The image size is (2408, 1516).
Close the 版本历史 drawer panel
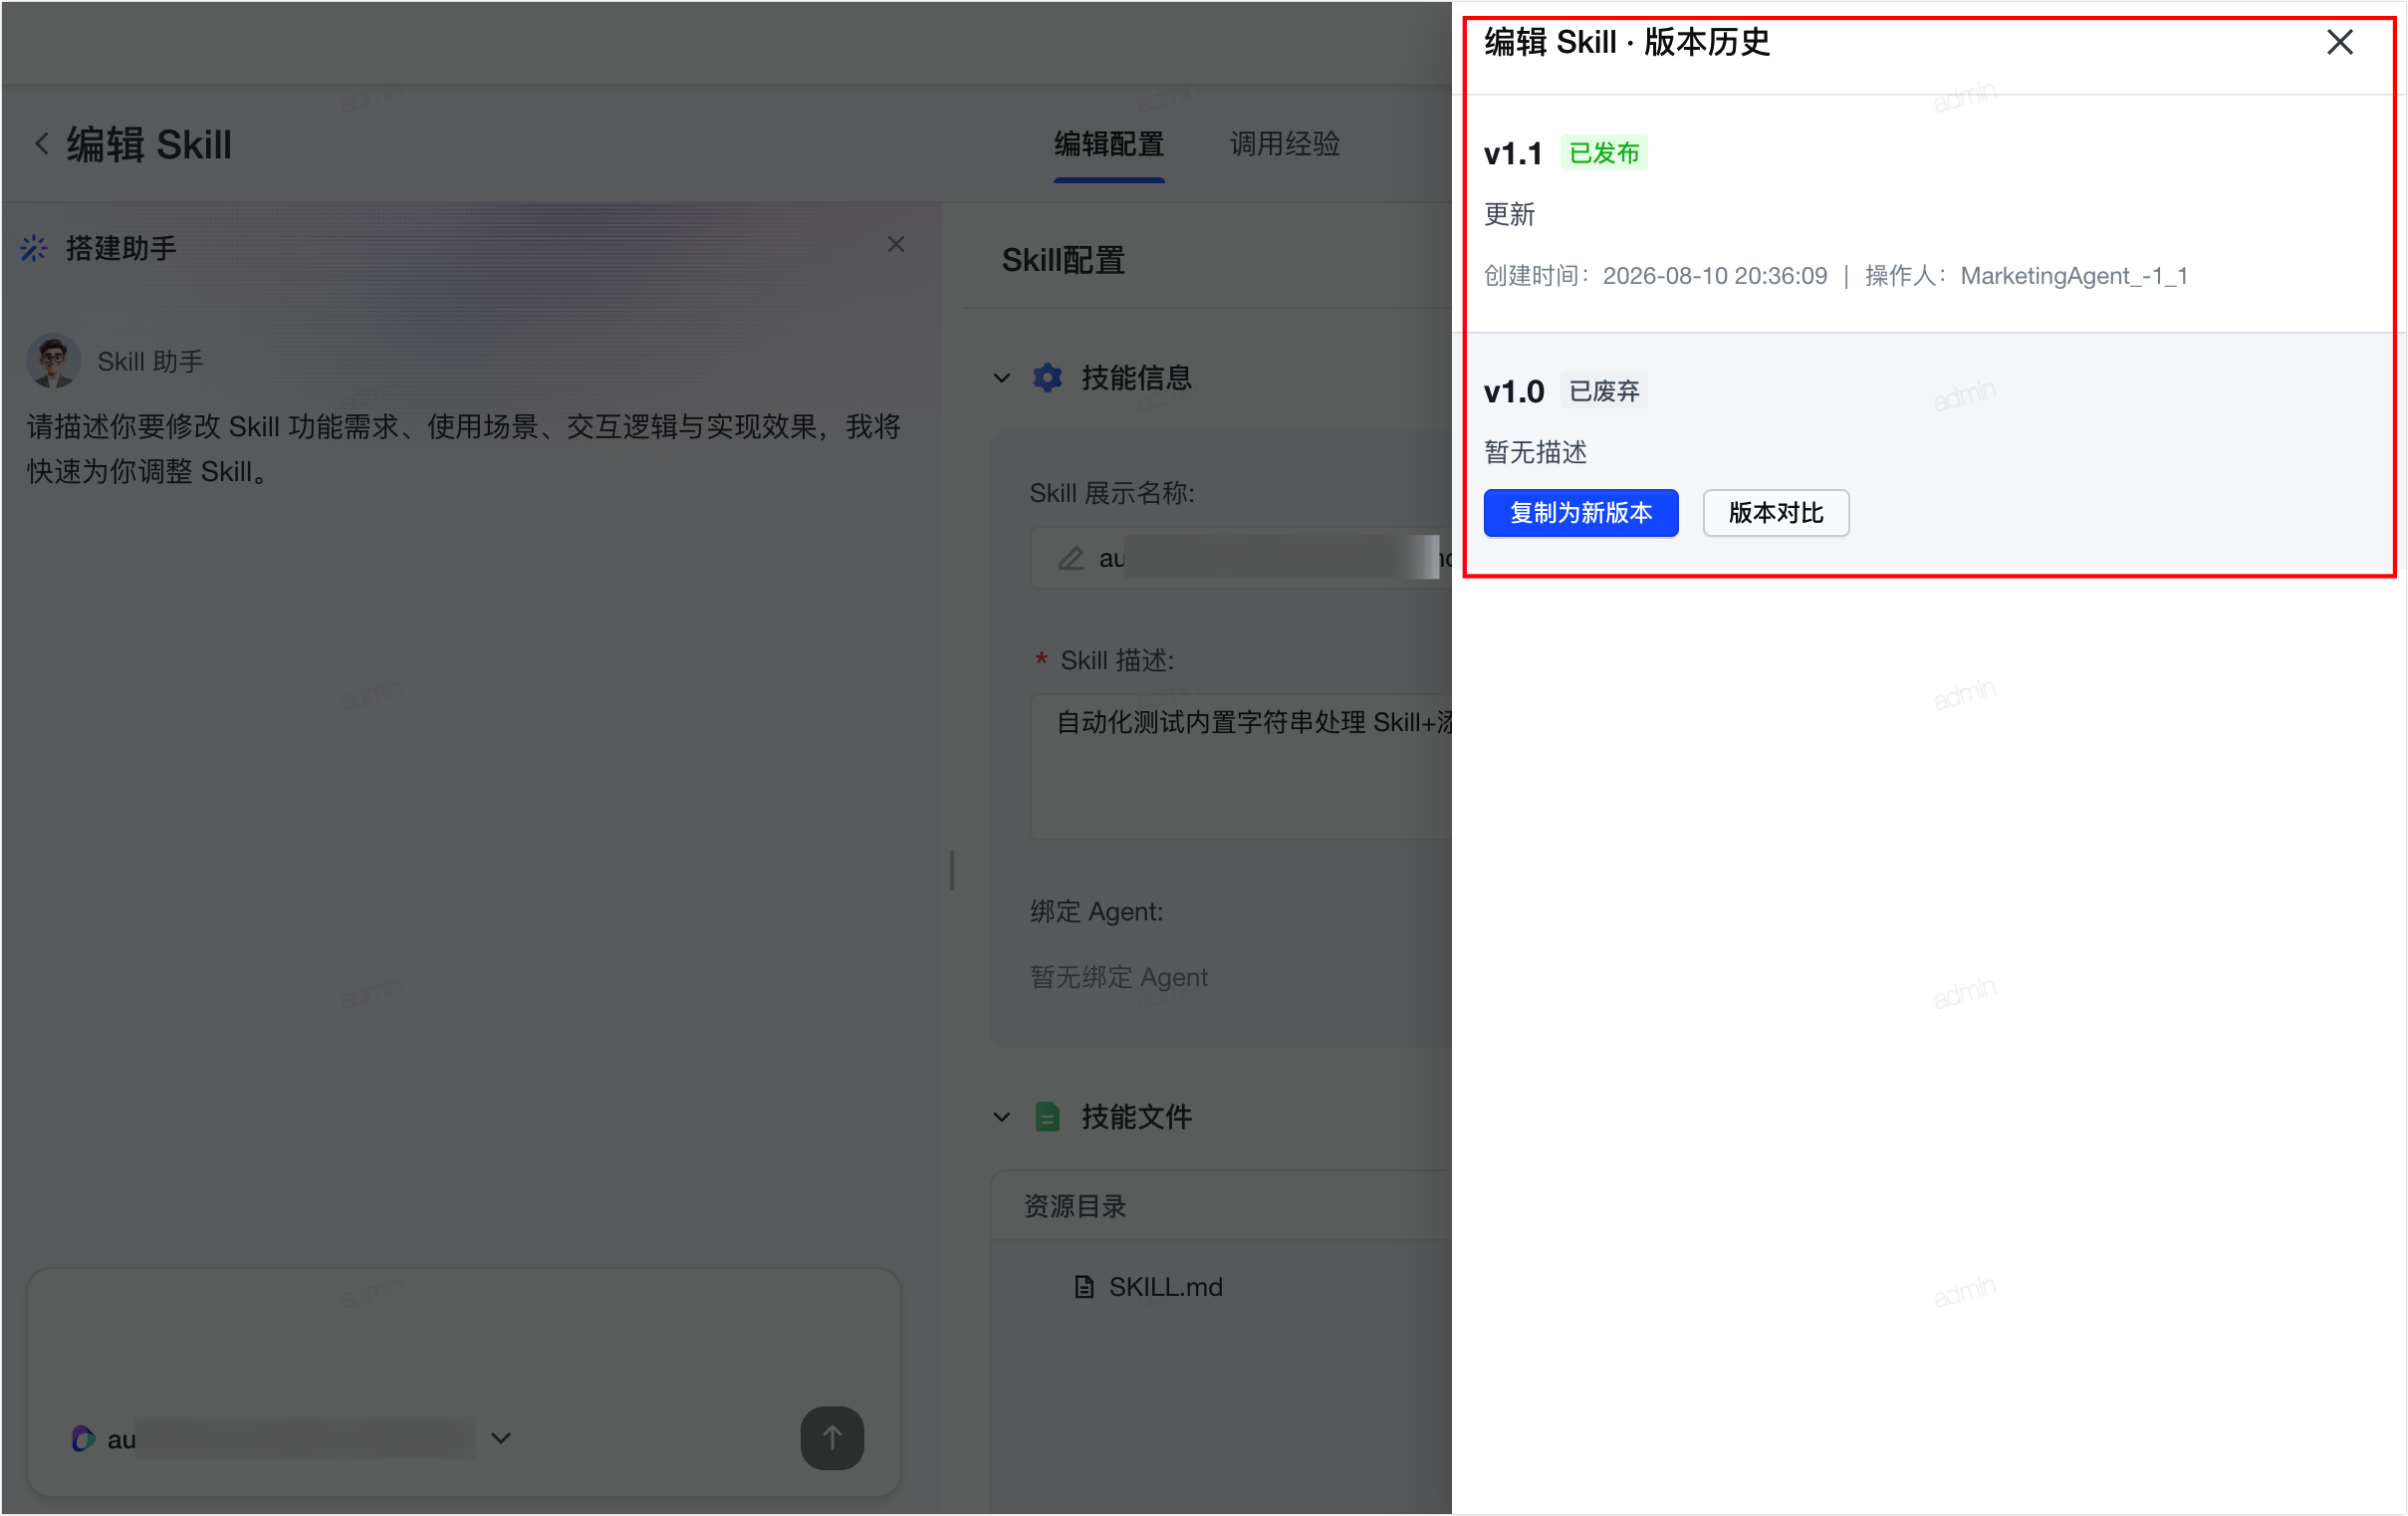click(2339, 42)
